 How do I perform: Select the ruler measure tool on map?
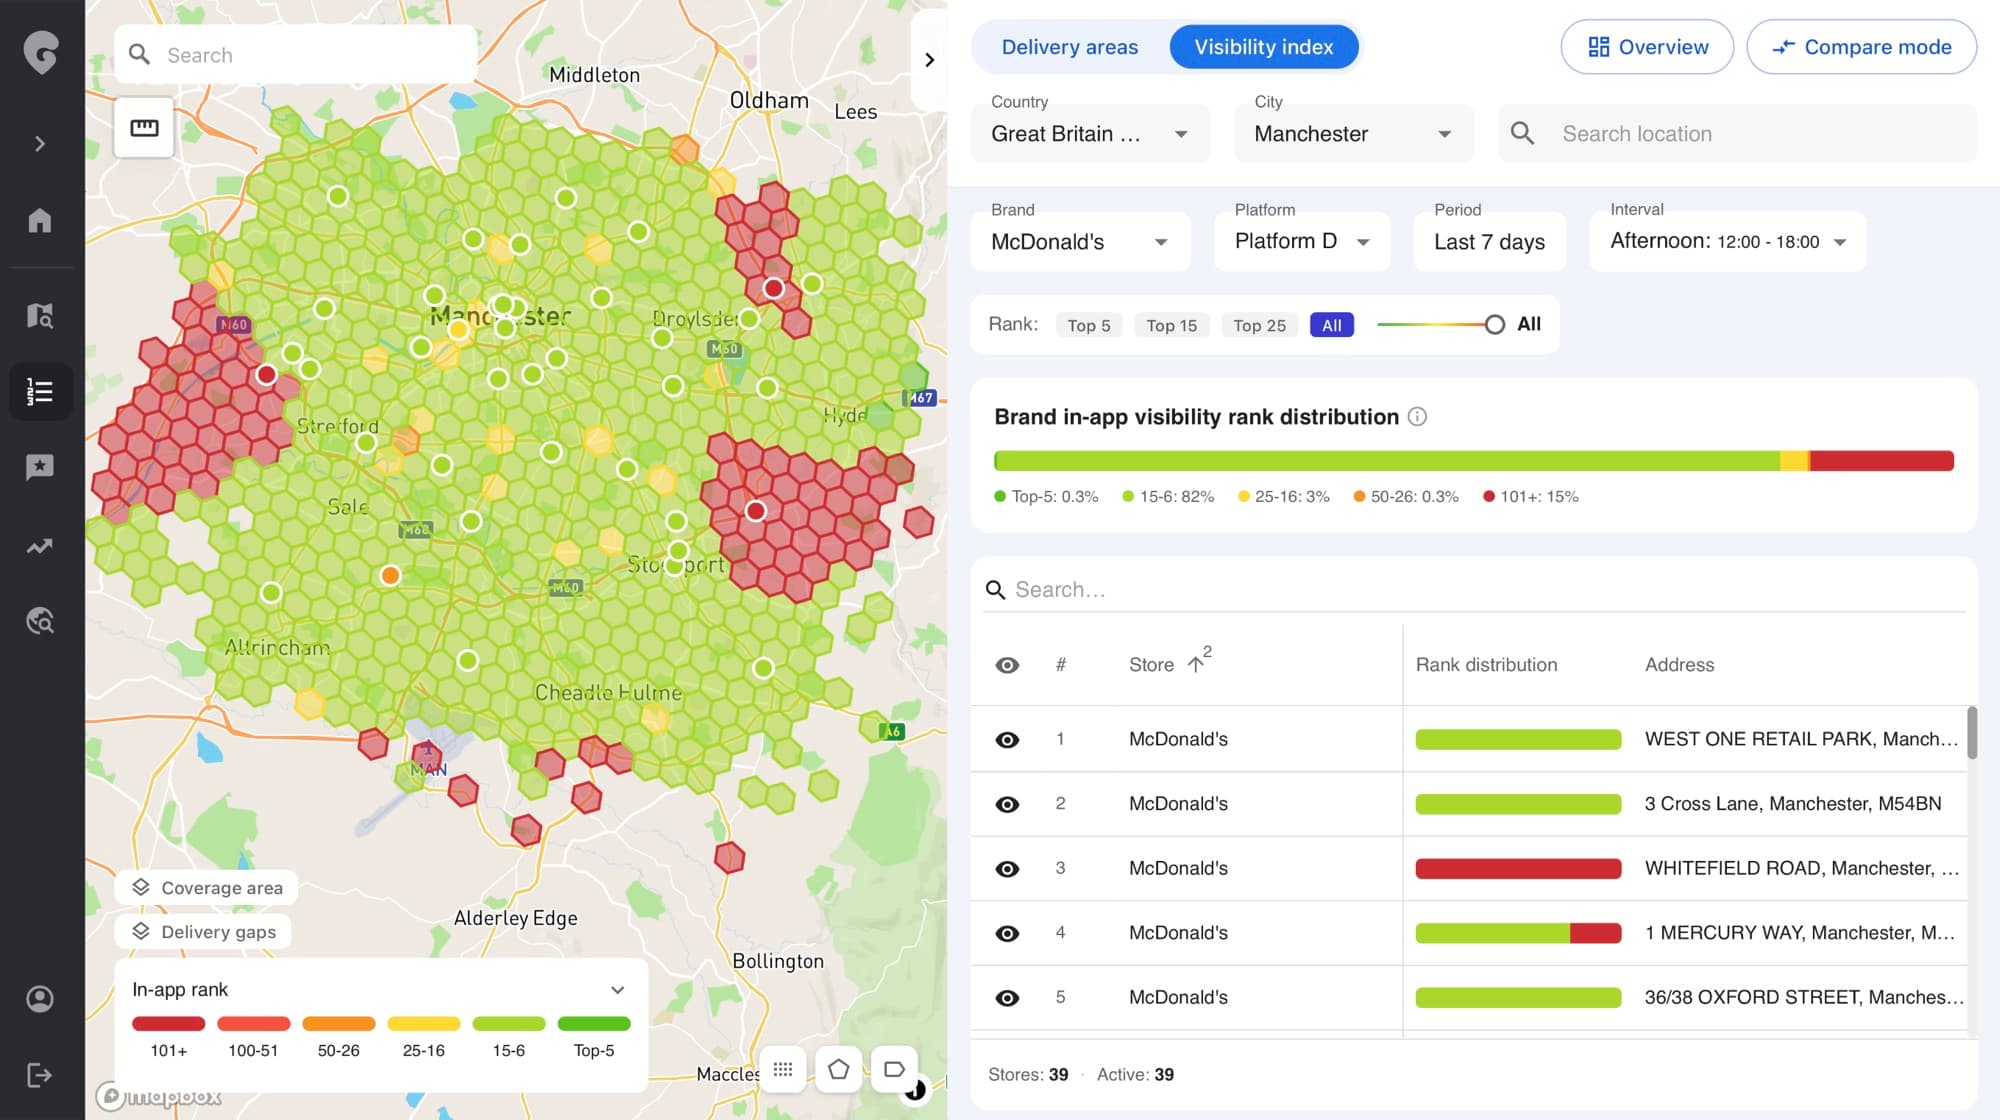coord(144,127)
